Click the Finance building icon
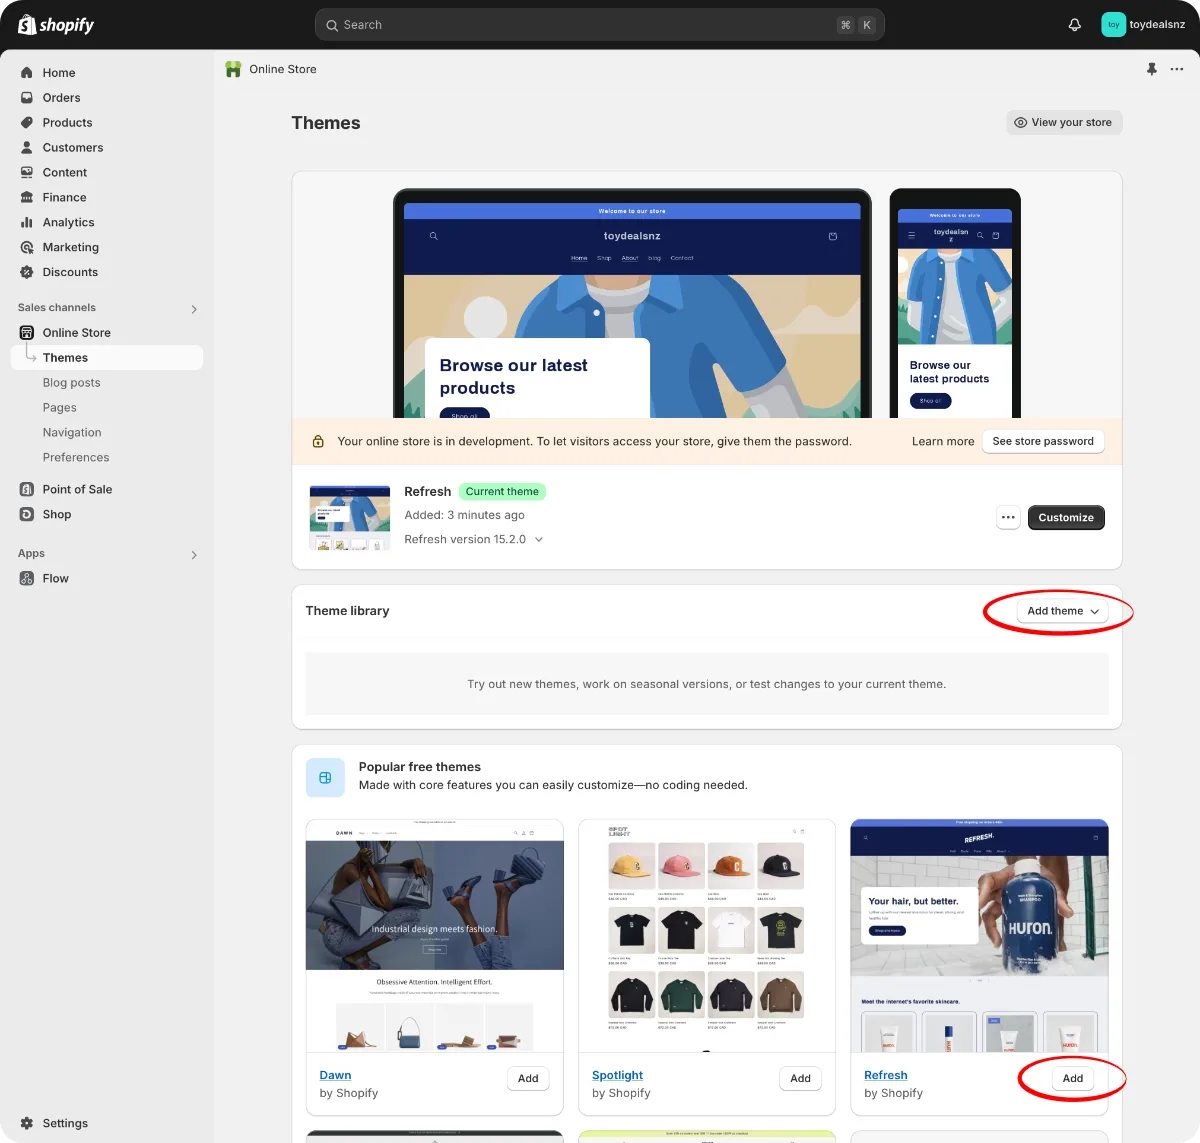Viewport: 1200px width, 1143px height. coord(27,198)
